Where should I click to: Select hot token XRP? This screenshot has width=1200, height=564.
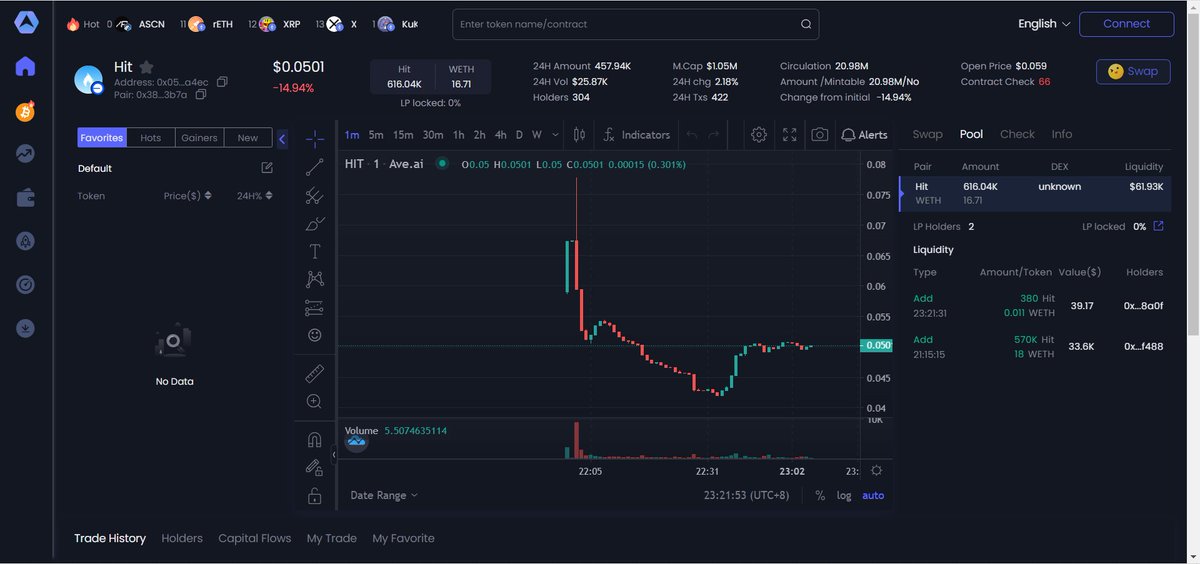click(280, 24)
